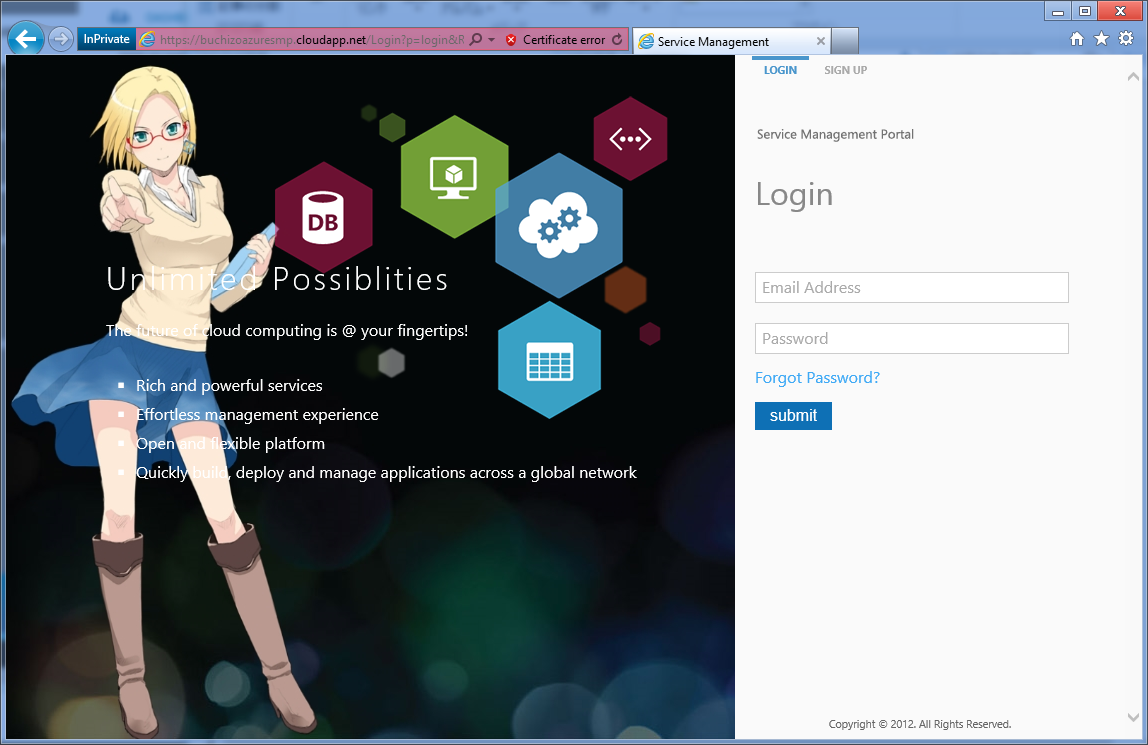Select the LOGIN tab
The height and width of the screenshot is (745, 1148).
(780, 70)
